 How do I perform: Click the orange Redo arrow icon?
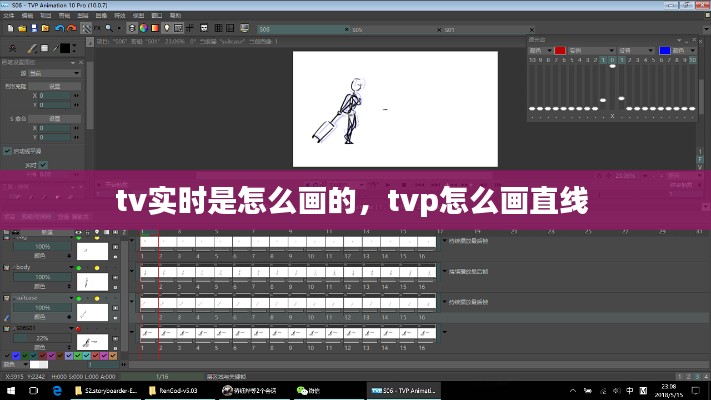(x=69, y=28)
